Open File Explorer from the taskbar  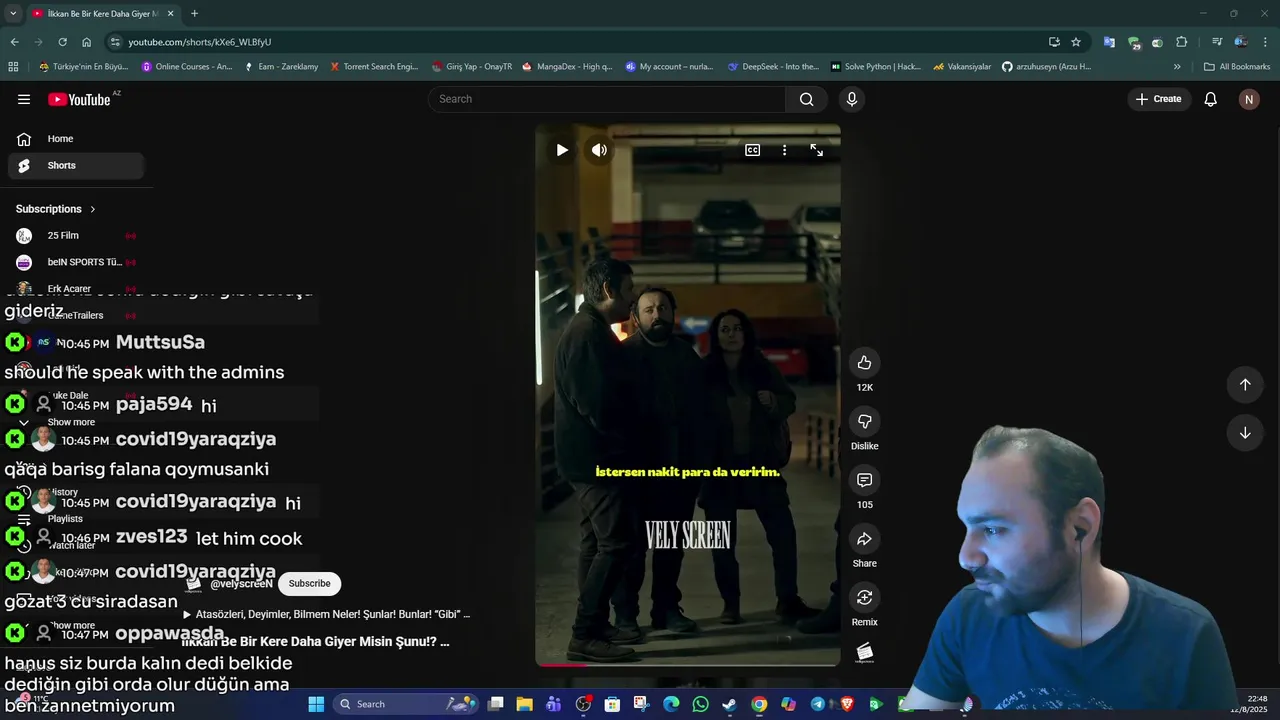click(524, 704)
